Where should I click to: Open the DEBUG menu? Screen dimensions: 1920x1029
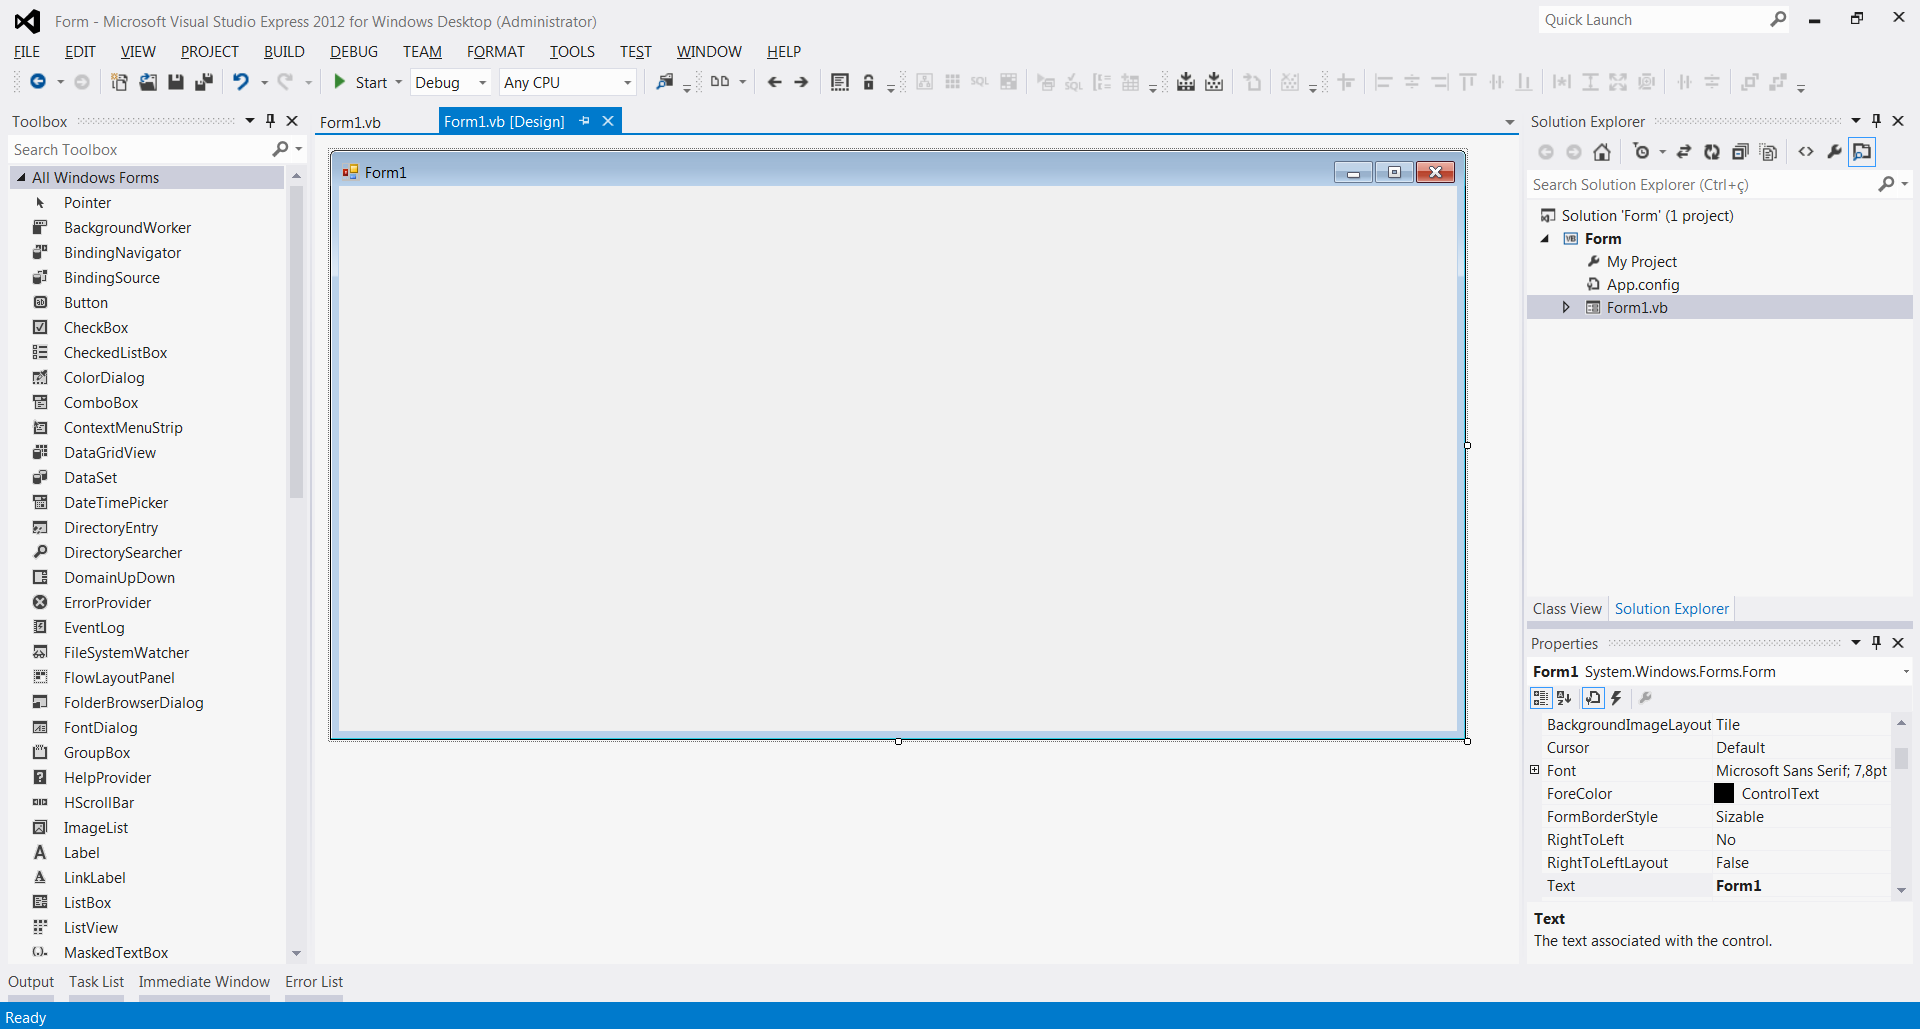[354, 52]
